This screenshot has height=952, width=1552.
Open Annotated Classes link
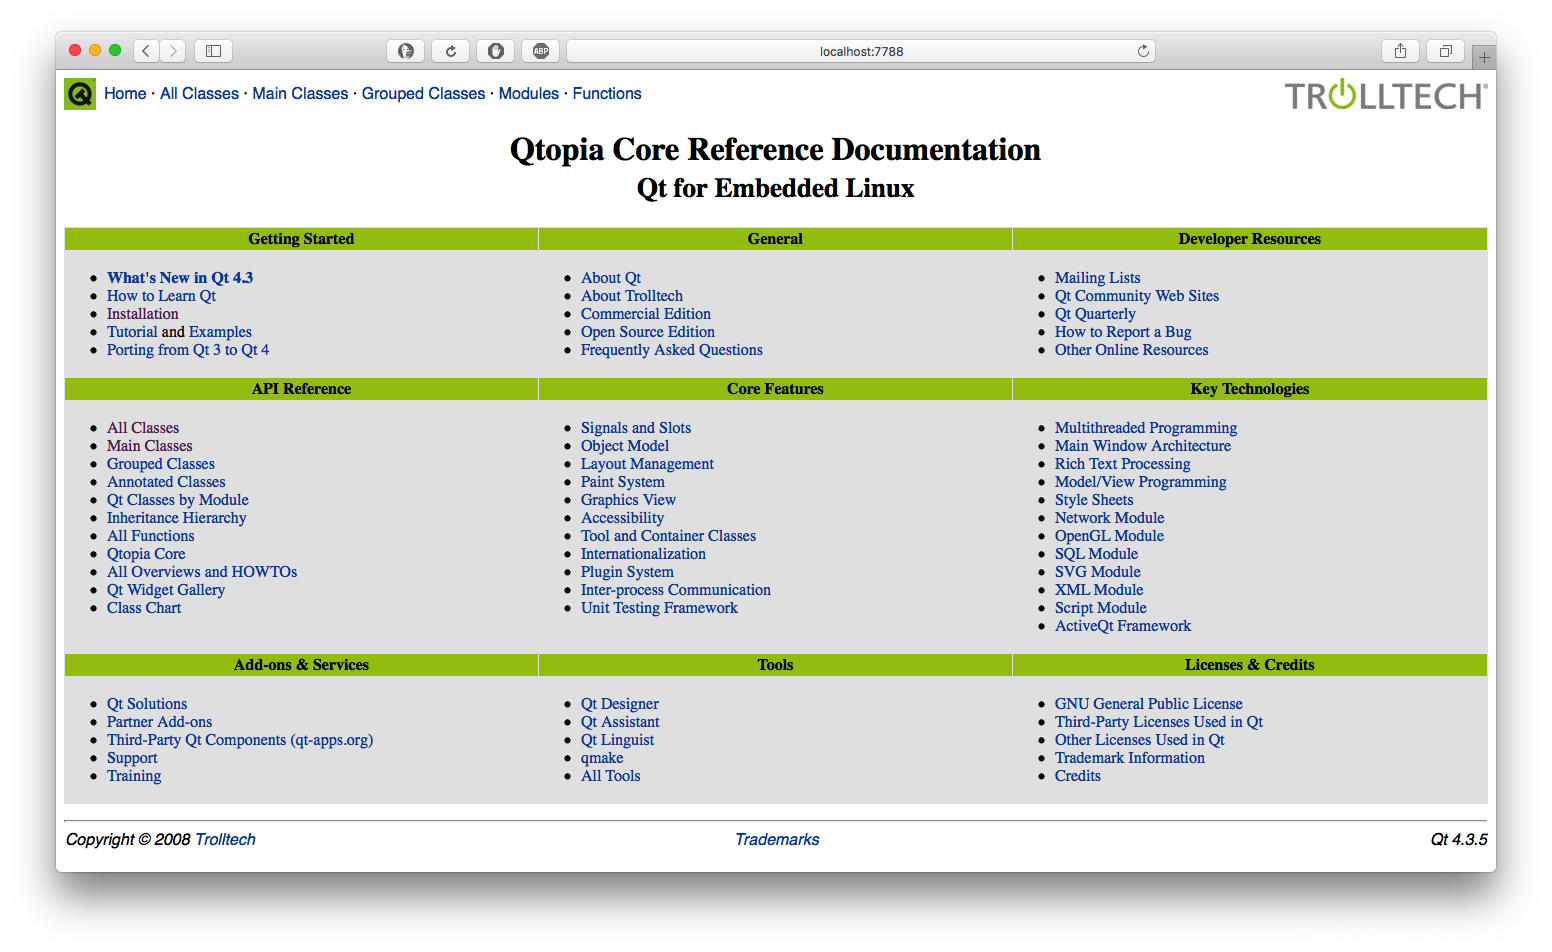166,482
